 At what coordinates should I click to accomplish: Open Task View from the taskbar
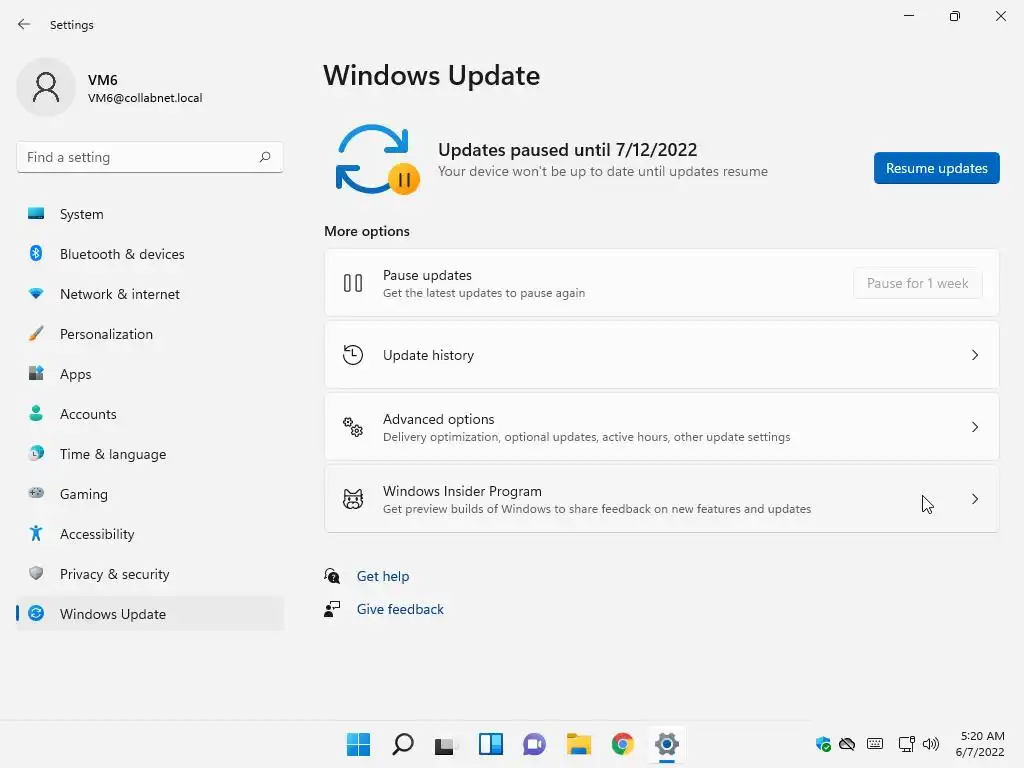click(446, 744)
